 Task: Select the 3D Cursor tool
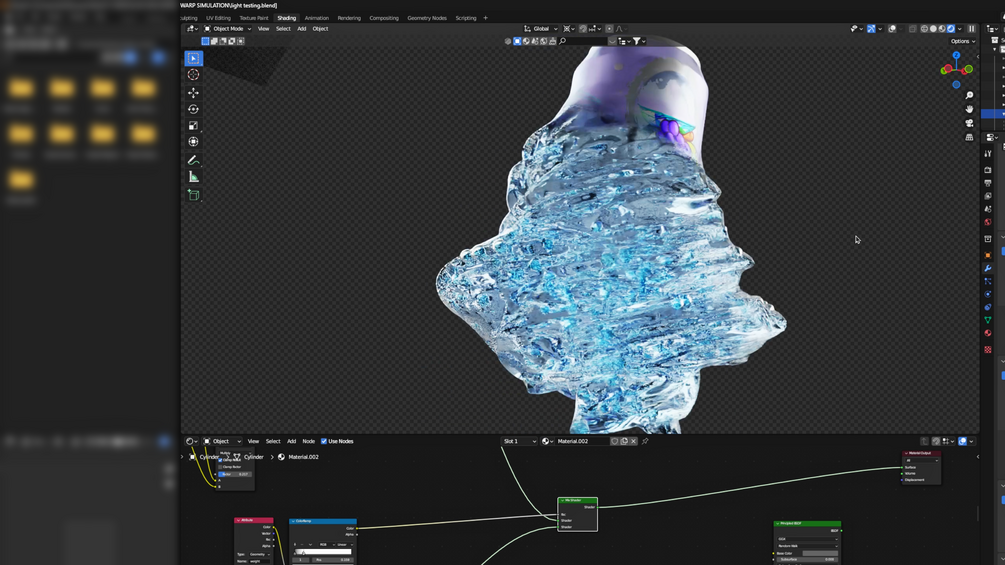[194, 75]
